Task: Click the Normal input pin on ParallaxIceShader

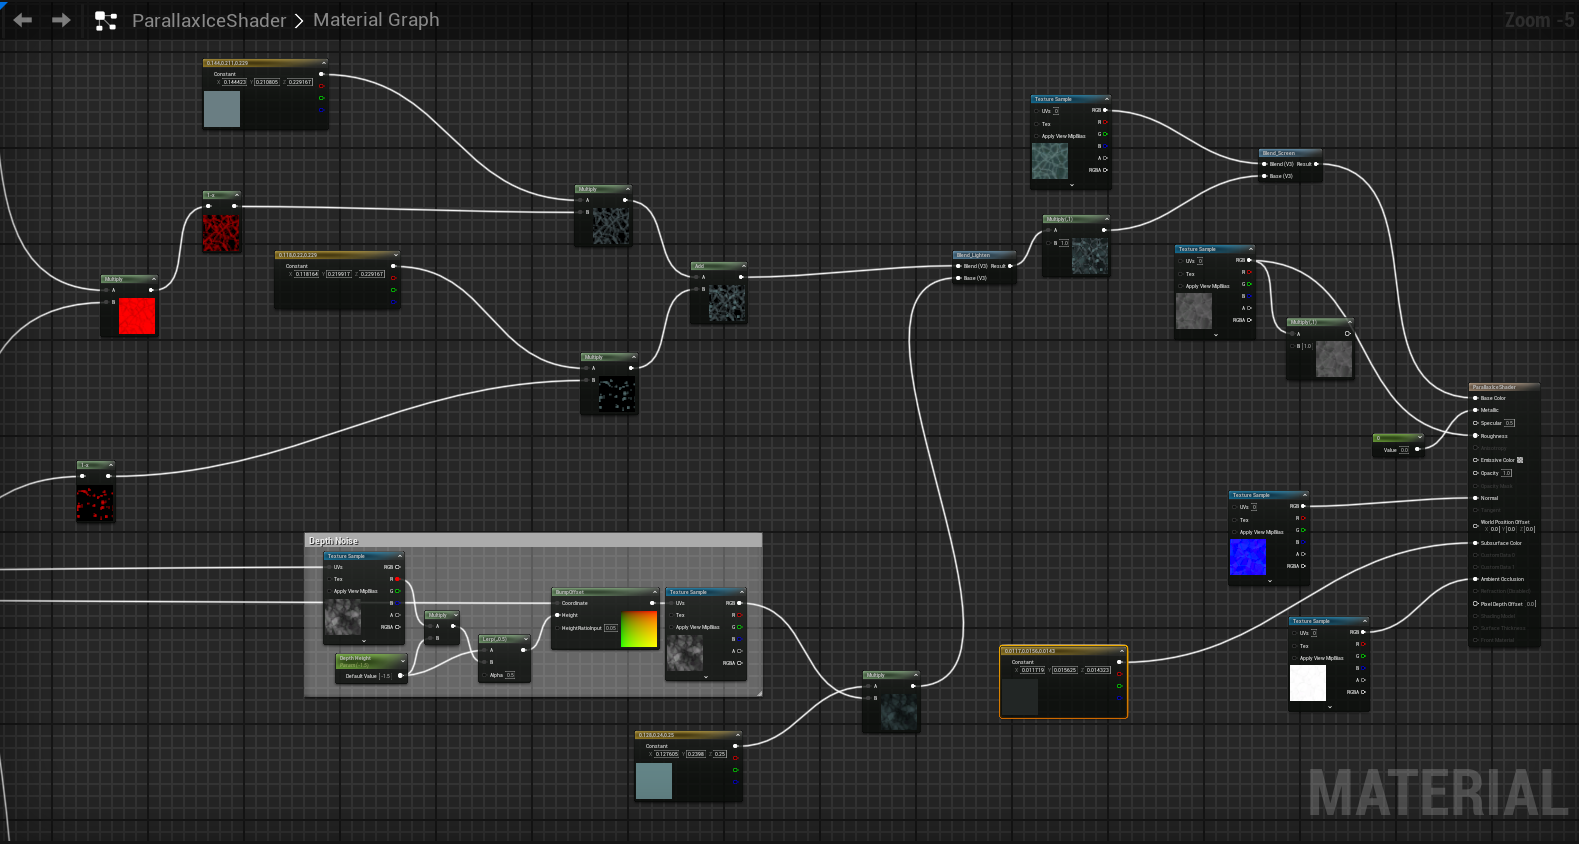Action: point(1476,498)
